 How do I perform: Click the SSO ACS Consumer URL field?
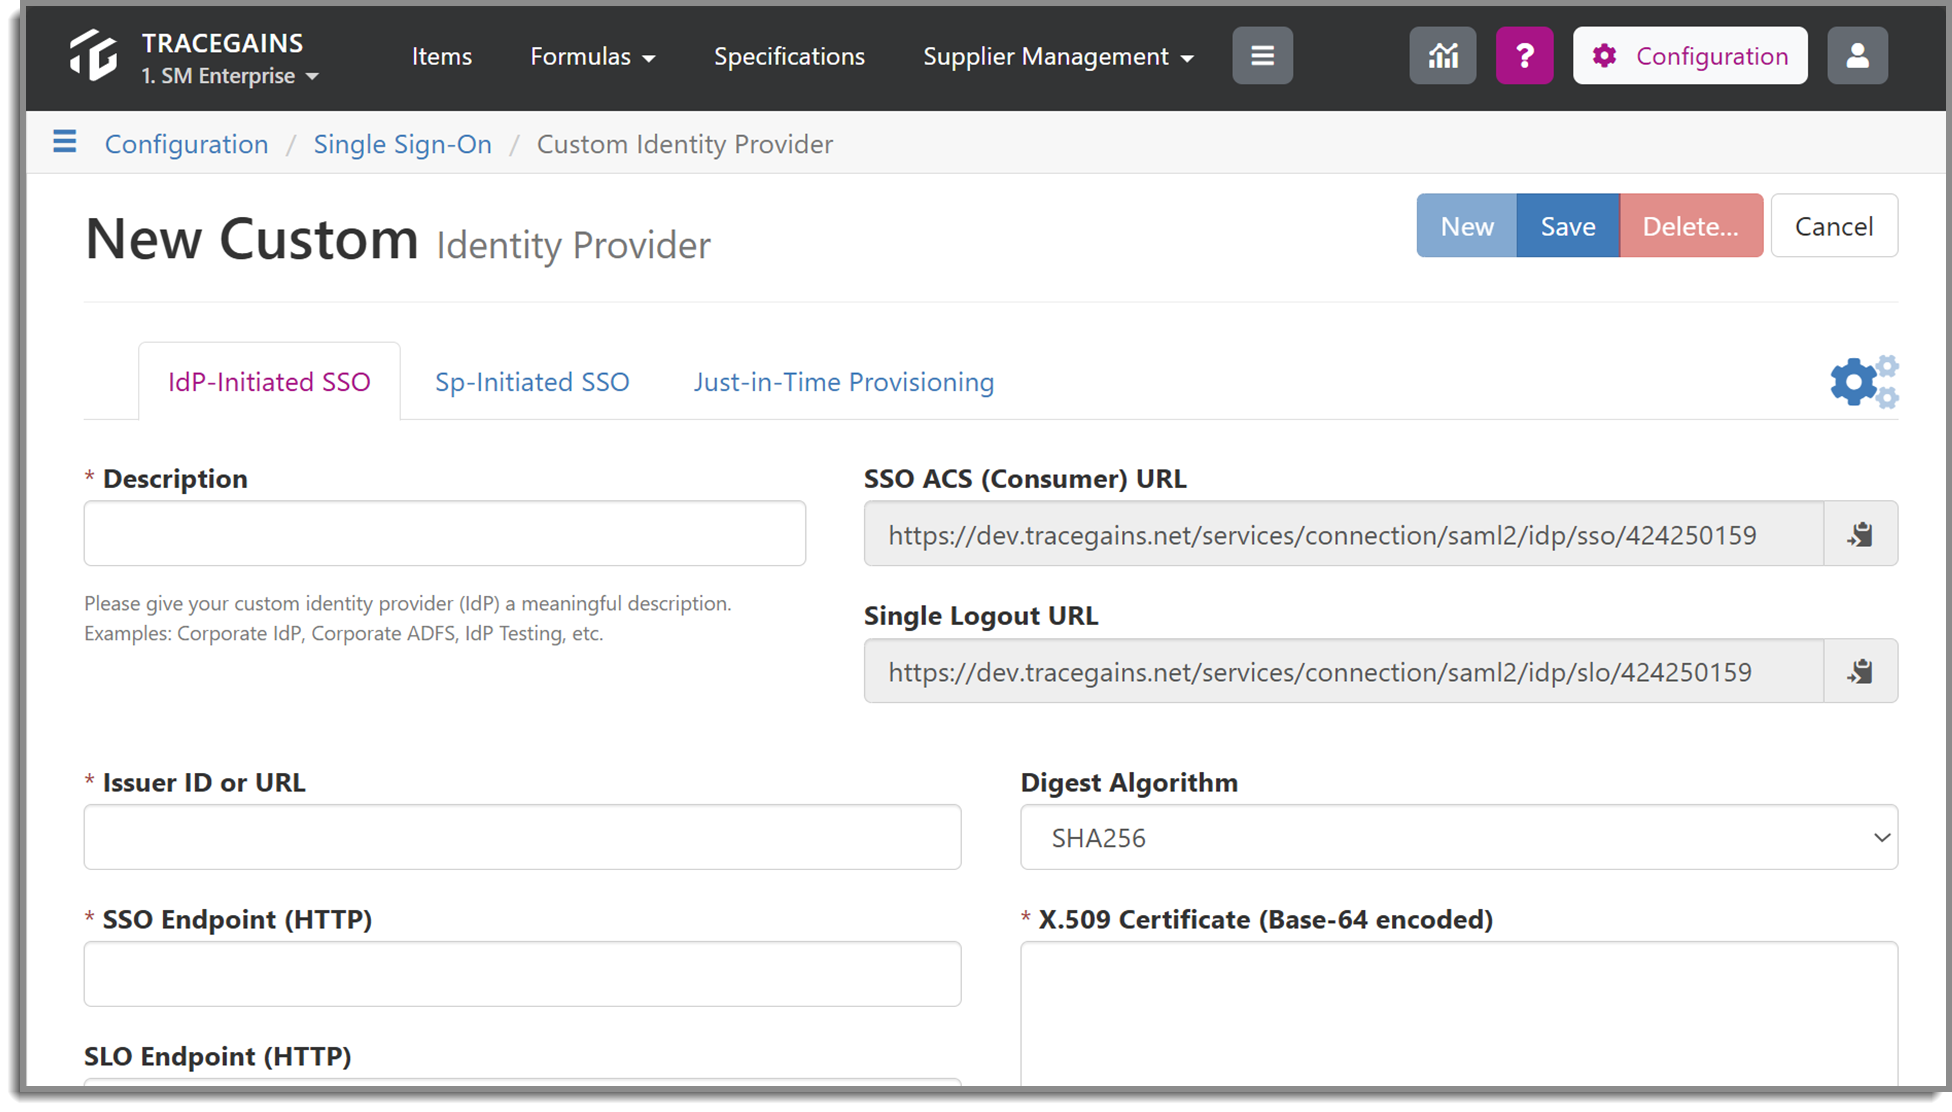tap(1344, 534)
